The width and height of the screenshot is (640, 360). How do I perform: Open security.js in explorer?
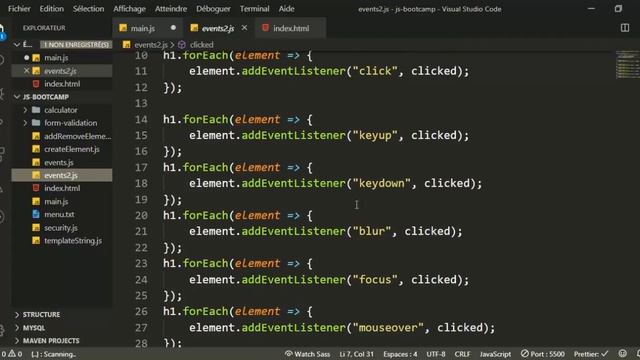point(61,227)
